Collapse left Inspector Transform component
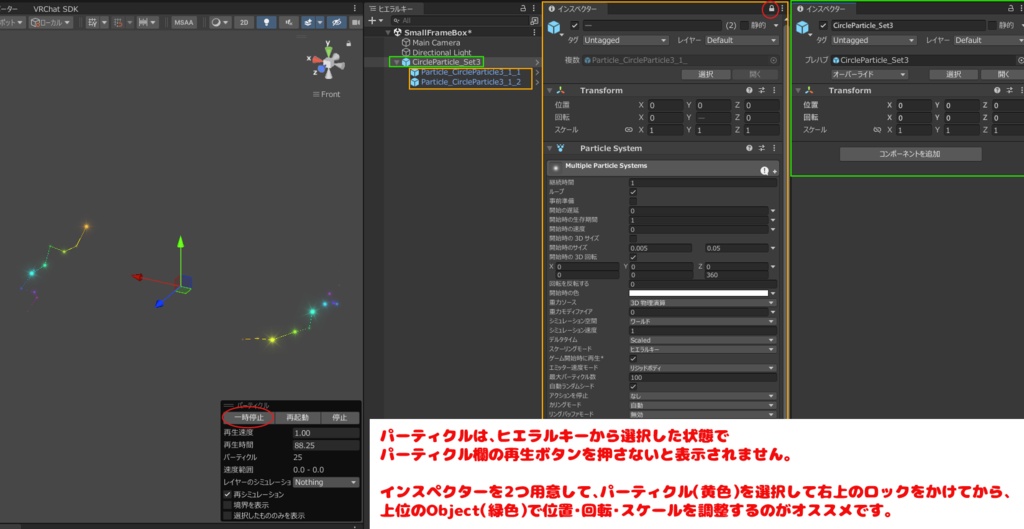 tap(549, 91)
